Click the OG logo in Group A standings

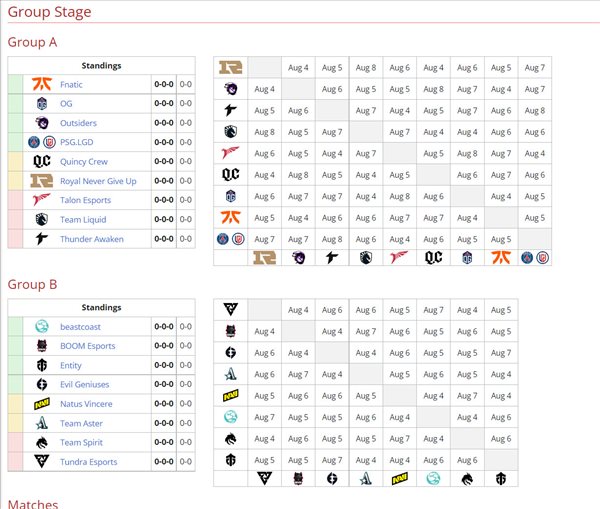click(42, 104)
